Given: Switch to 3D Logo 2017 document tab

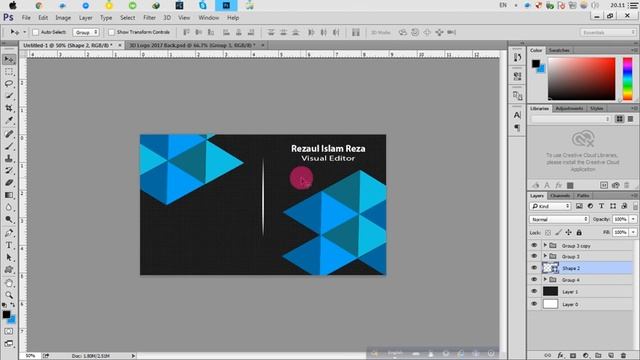Looking at the screenshot, I should tap(192, 45).
